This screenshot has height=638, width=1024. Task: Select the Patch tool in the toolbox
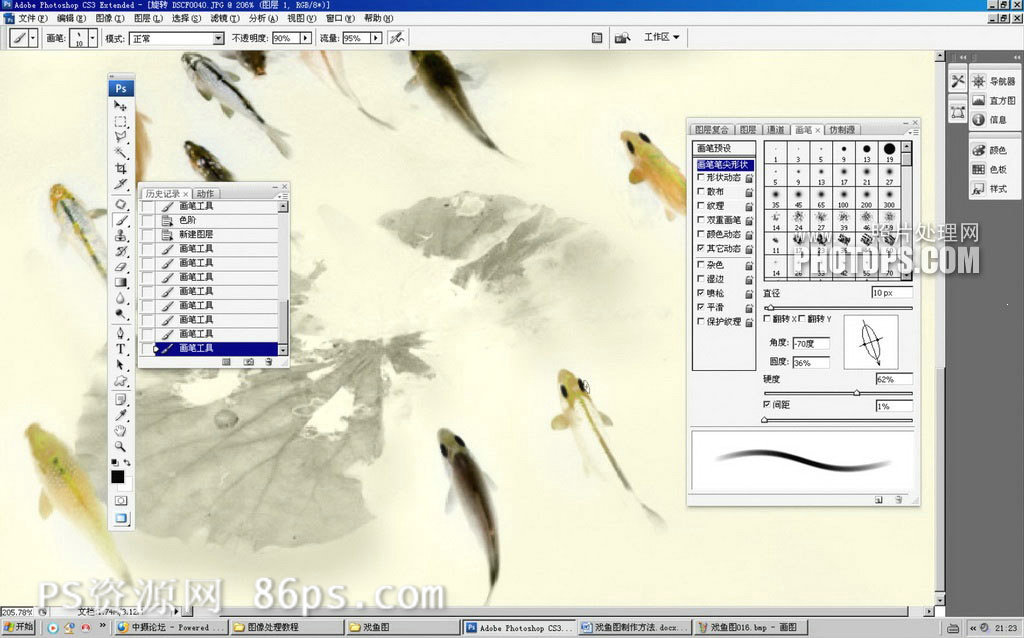pyautogui.click(x=121, y=204)
